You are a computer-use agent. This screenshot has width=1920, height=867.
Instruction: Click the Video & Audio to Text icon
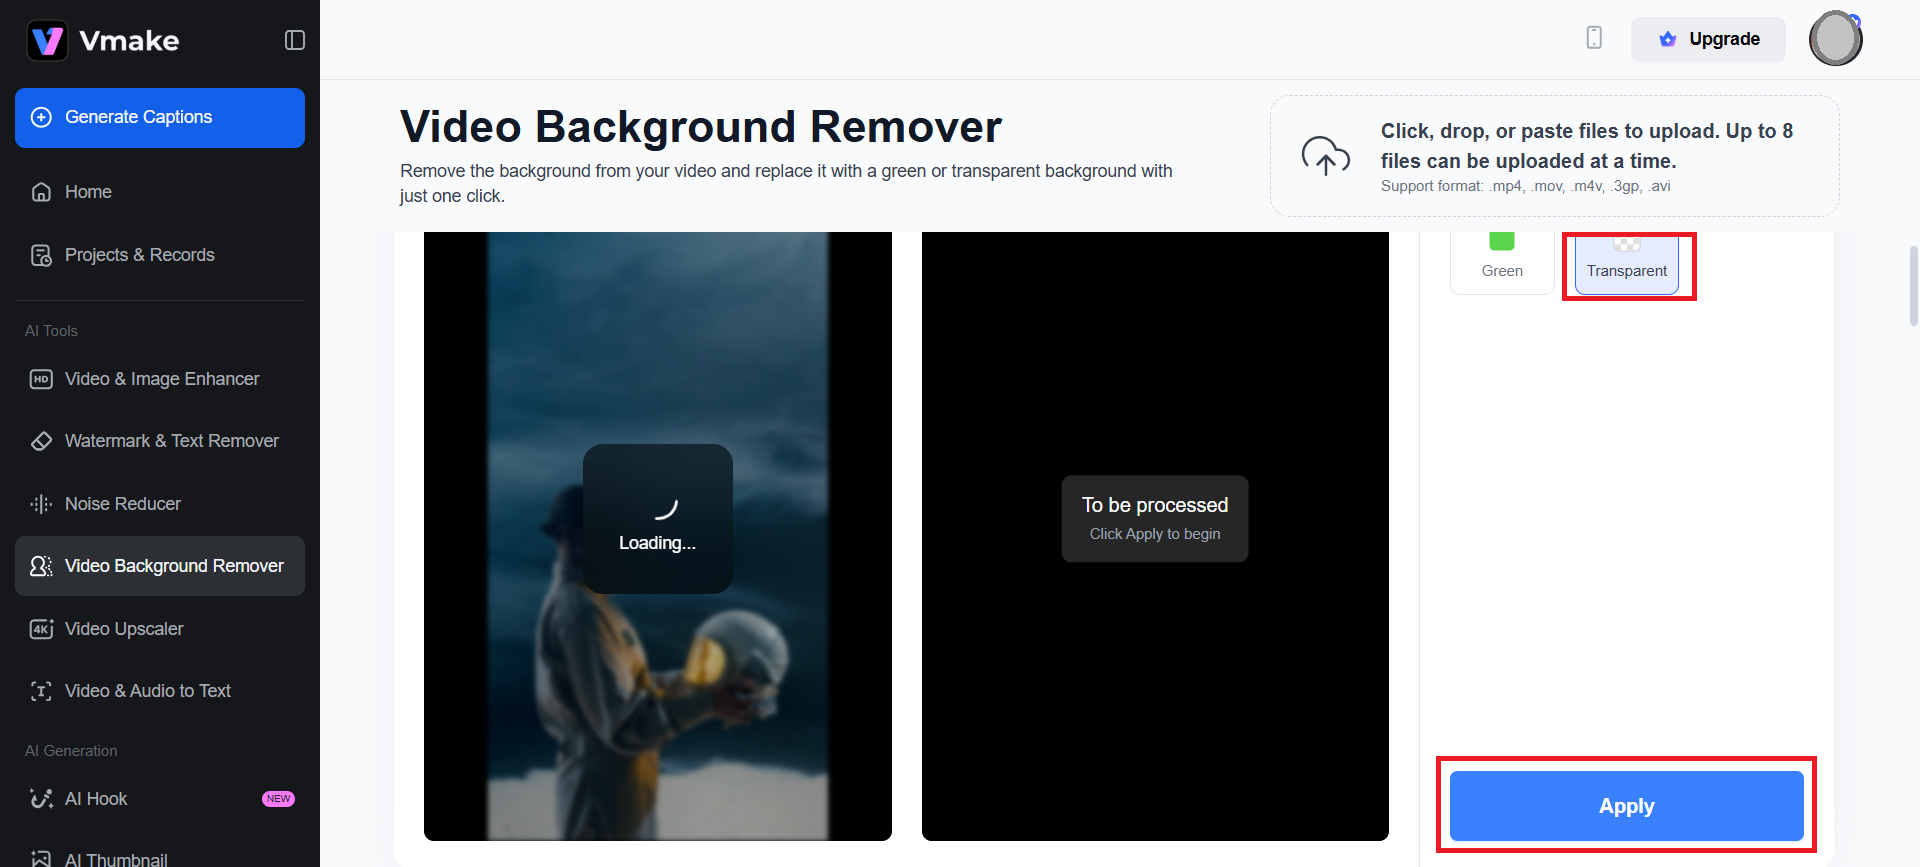click(x=41, y=691)
